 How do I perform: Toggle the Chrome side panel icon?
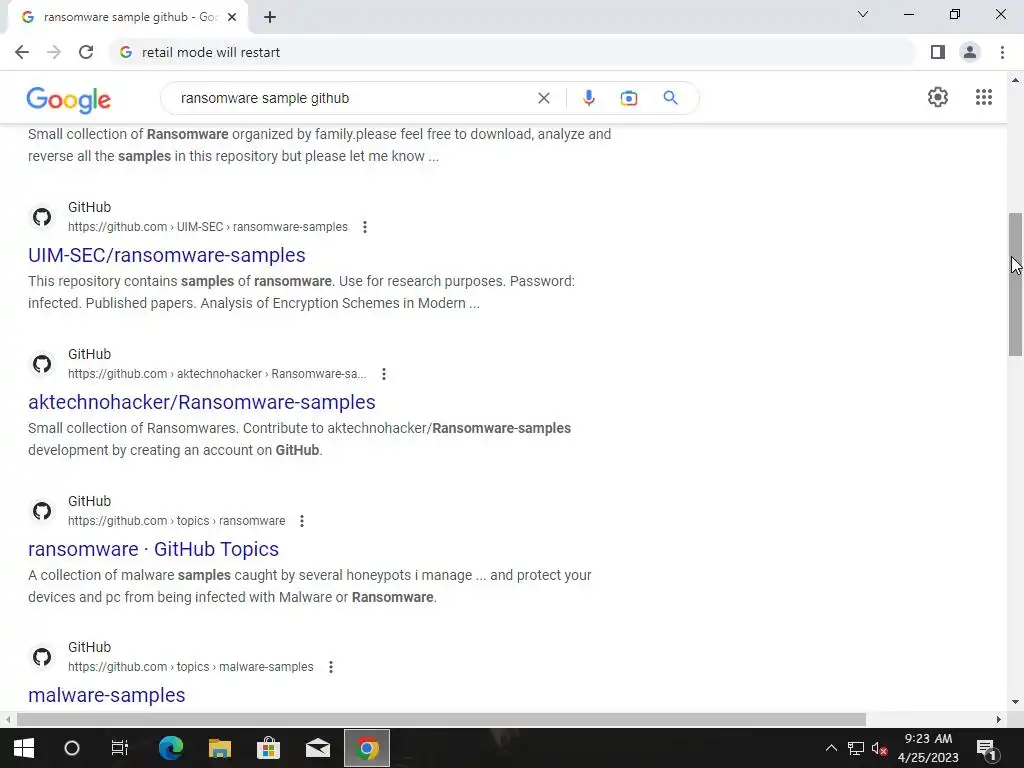[938, 52]
